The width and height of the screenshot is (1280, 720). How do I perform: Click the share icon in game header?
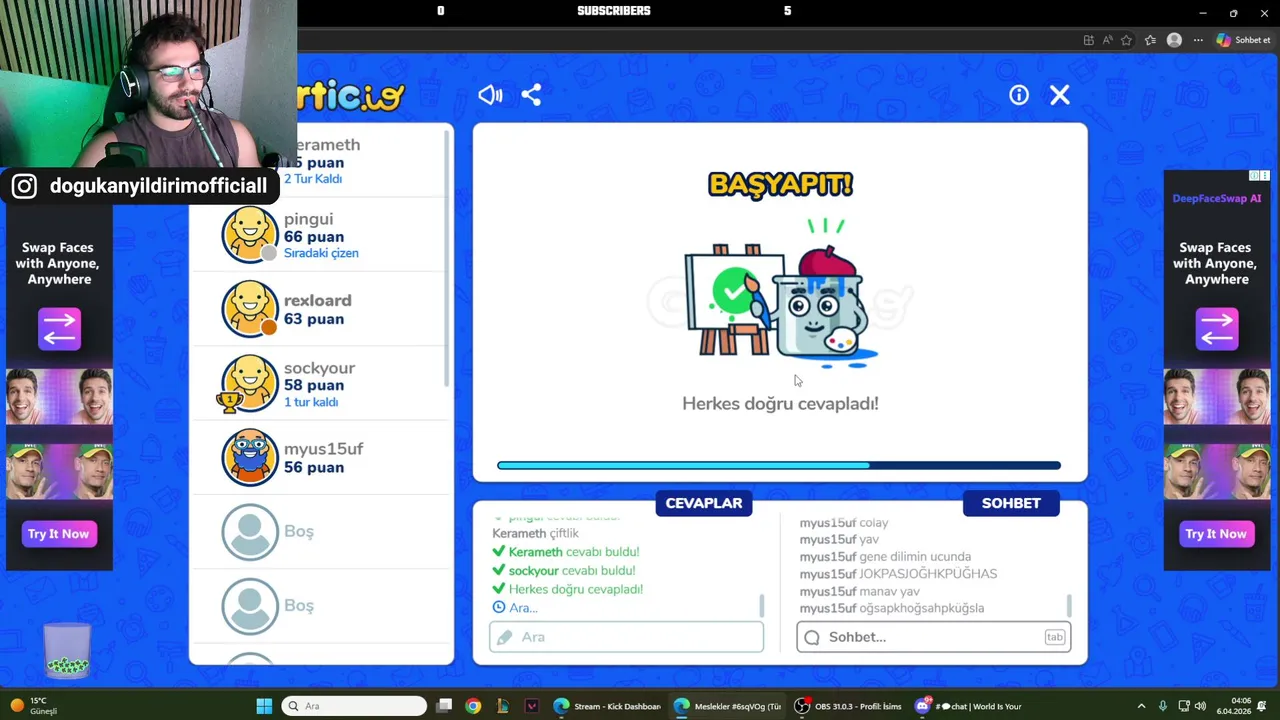coord(531,95)
